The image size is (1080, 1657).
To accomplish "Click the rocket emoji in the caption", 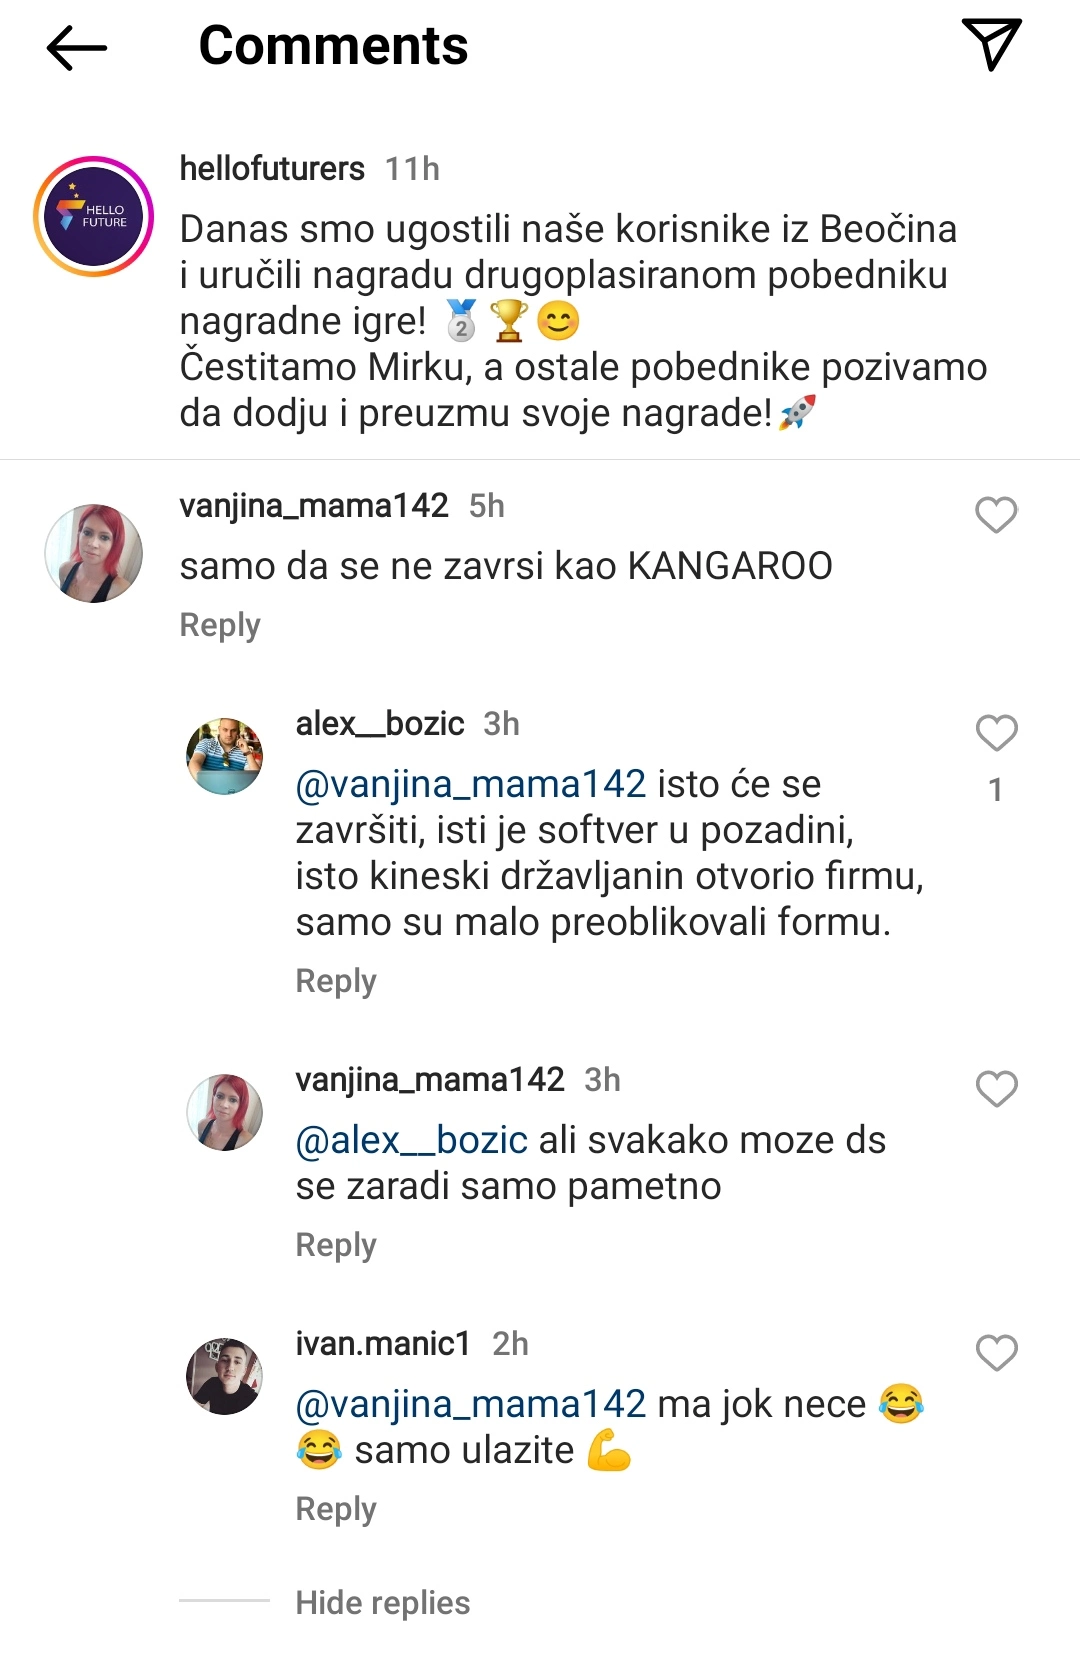I will click(x=797, y=410).
